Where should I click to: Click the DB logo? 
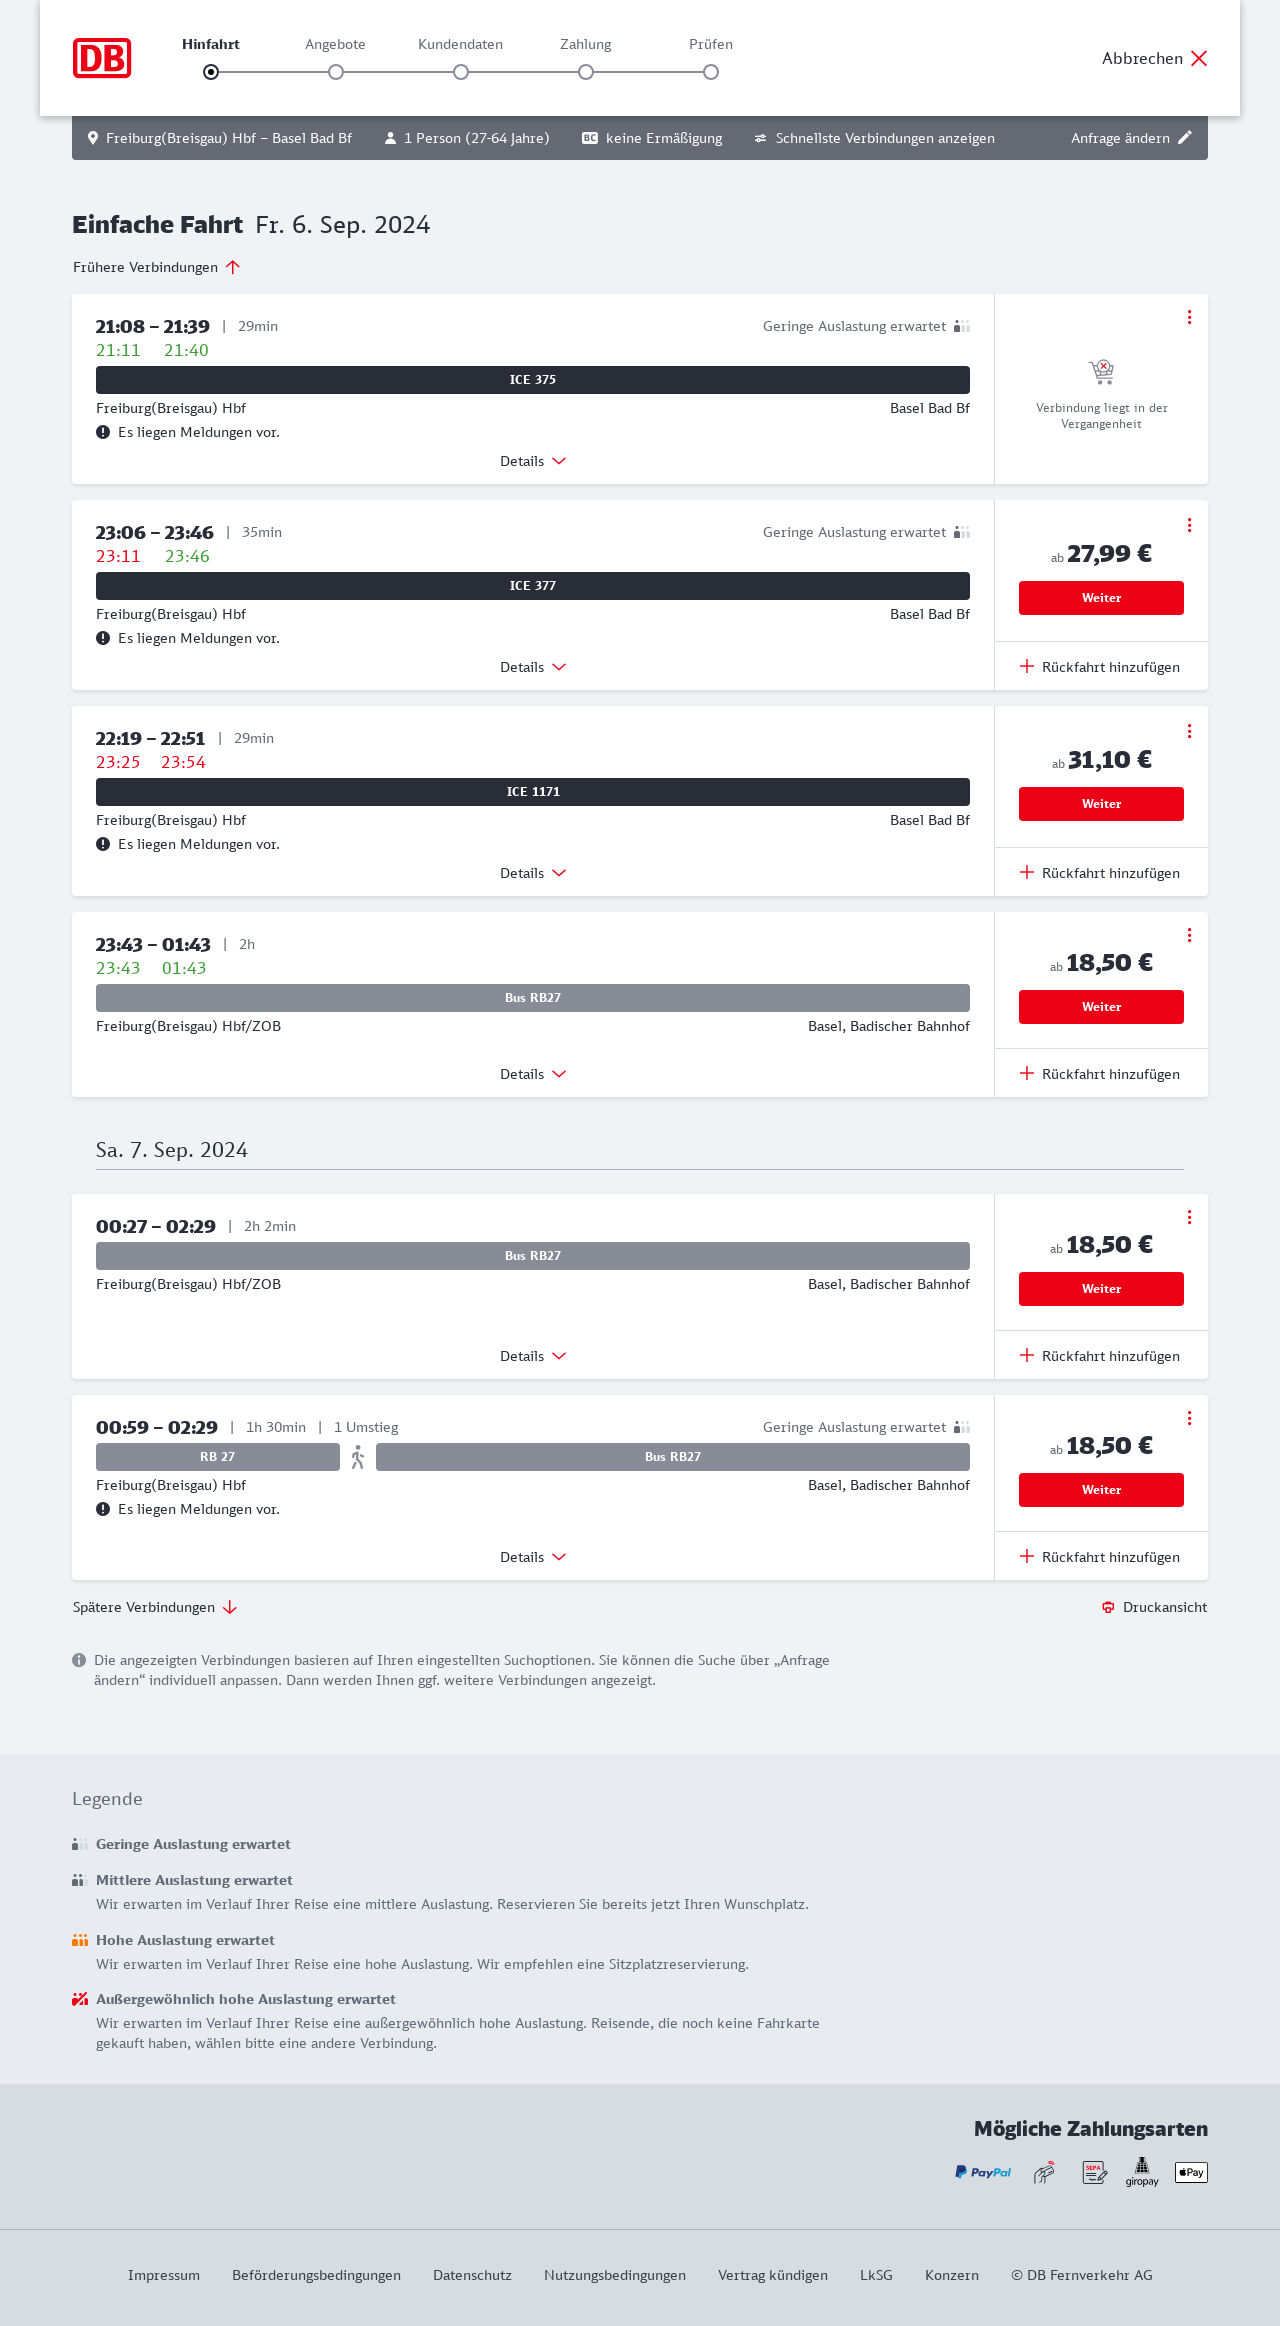pyautogui.click(x=102, y=58)
